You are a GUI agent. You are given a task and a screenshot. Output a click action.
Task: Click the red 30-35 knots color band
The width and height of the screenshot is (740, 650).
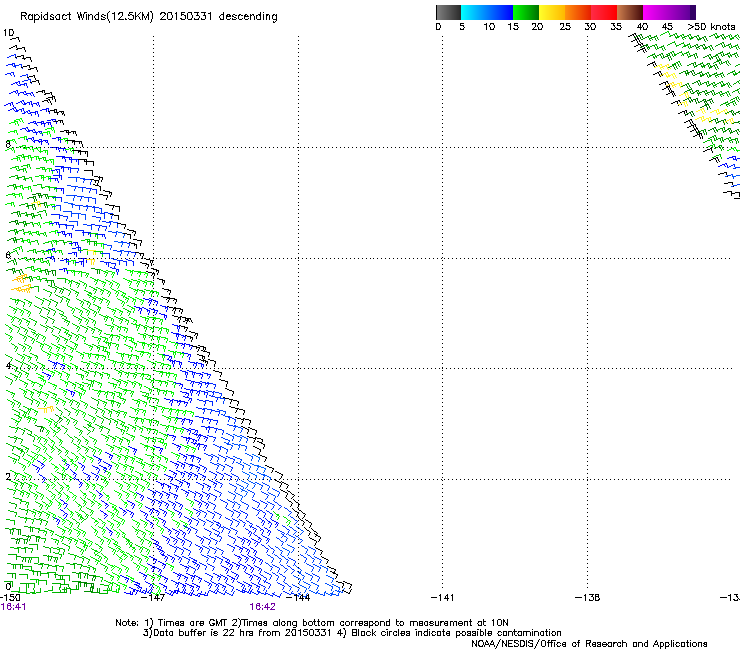(604, 12)
